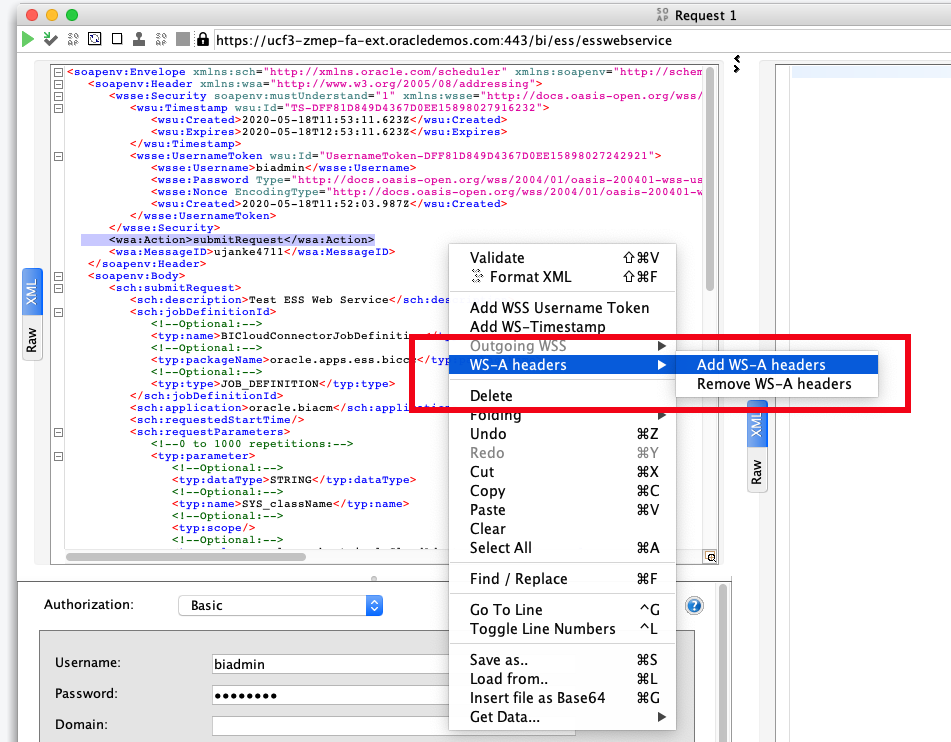Submit the request with the green play icon
The height and width of the screenshot is (742, 951).
(27, 40)
